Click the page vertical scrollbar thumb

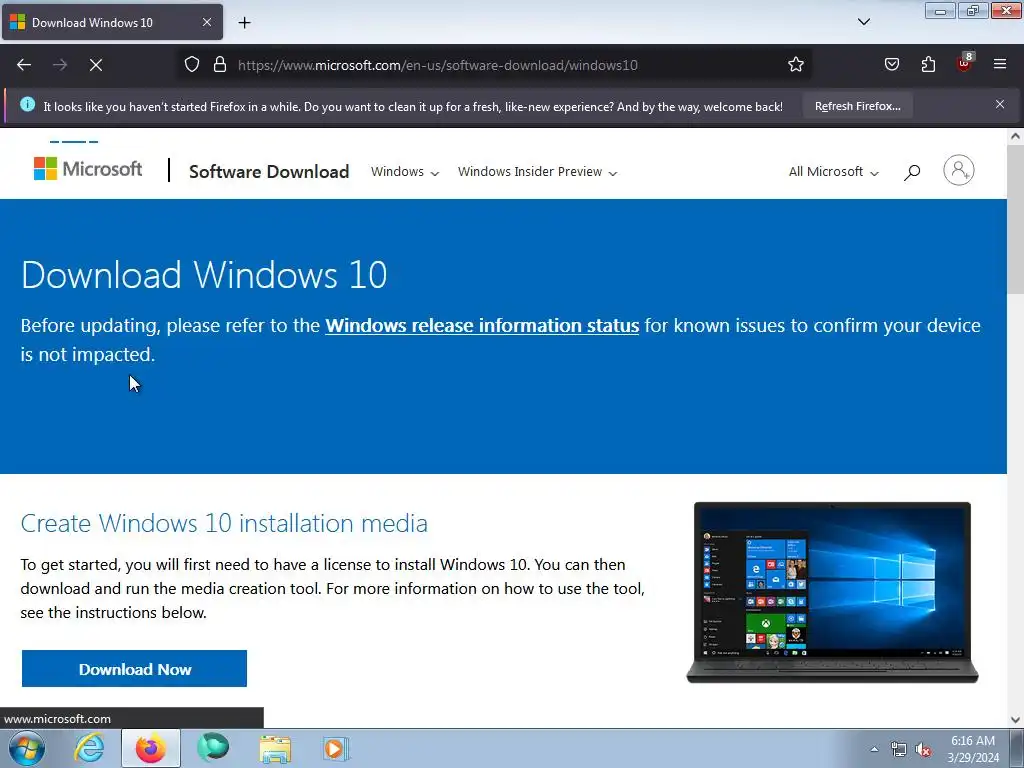(1015, 219)
